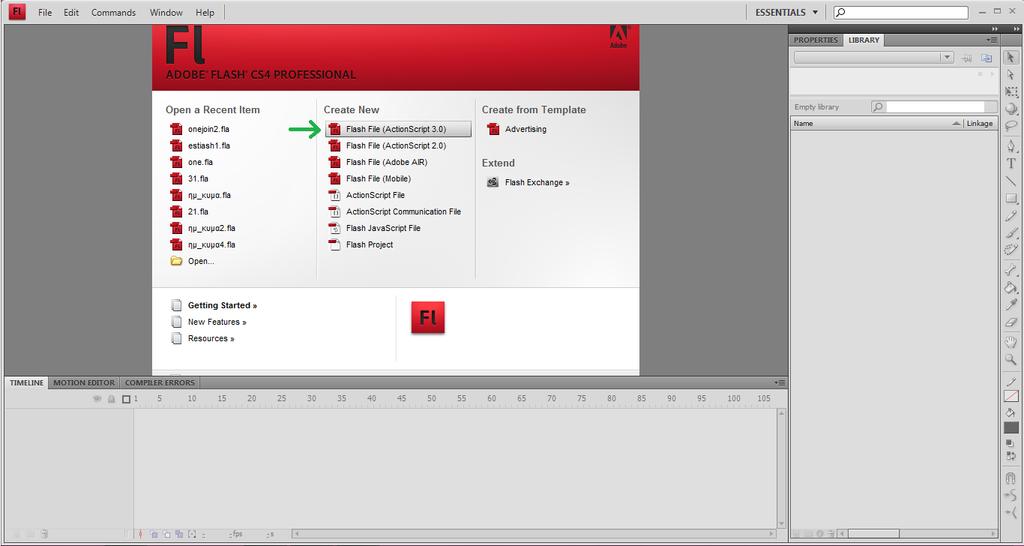Create Flash File (Adobe AIR)
The image size is (1024, 546).
coord(379,162)
